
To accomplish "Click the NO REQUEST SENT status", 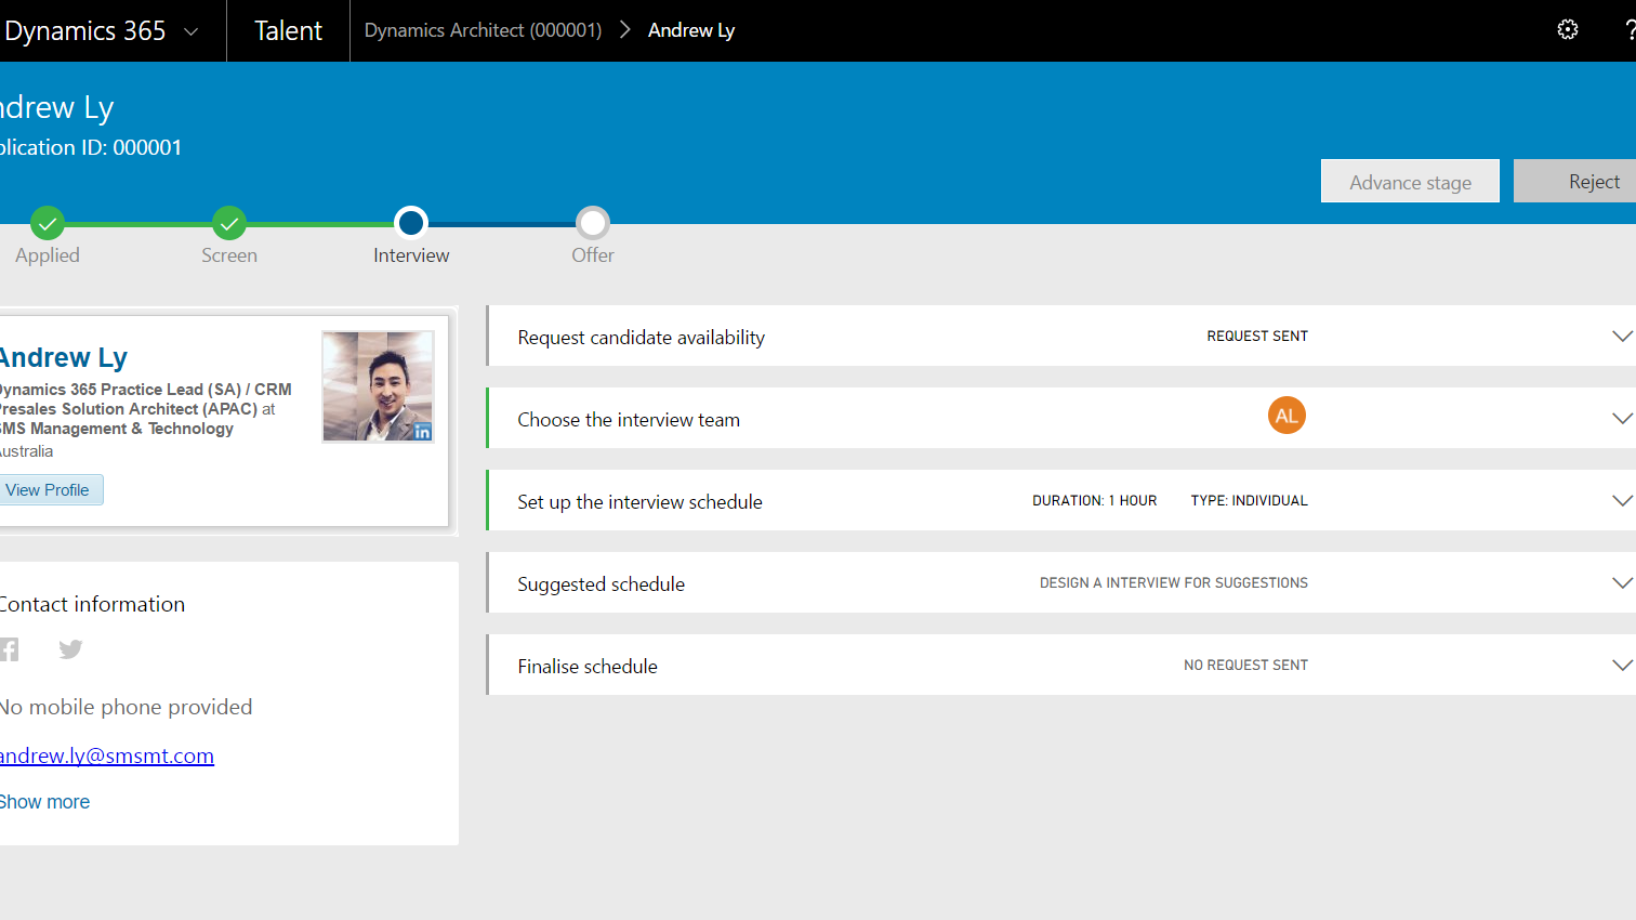I will (x=1246, y=665).
